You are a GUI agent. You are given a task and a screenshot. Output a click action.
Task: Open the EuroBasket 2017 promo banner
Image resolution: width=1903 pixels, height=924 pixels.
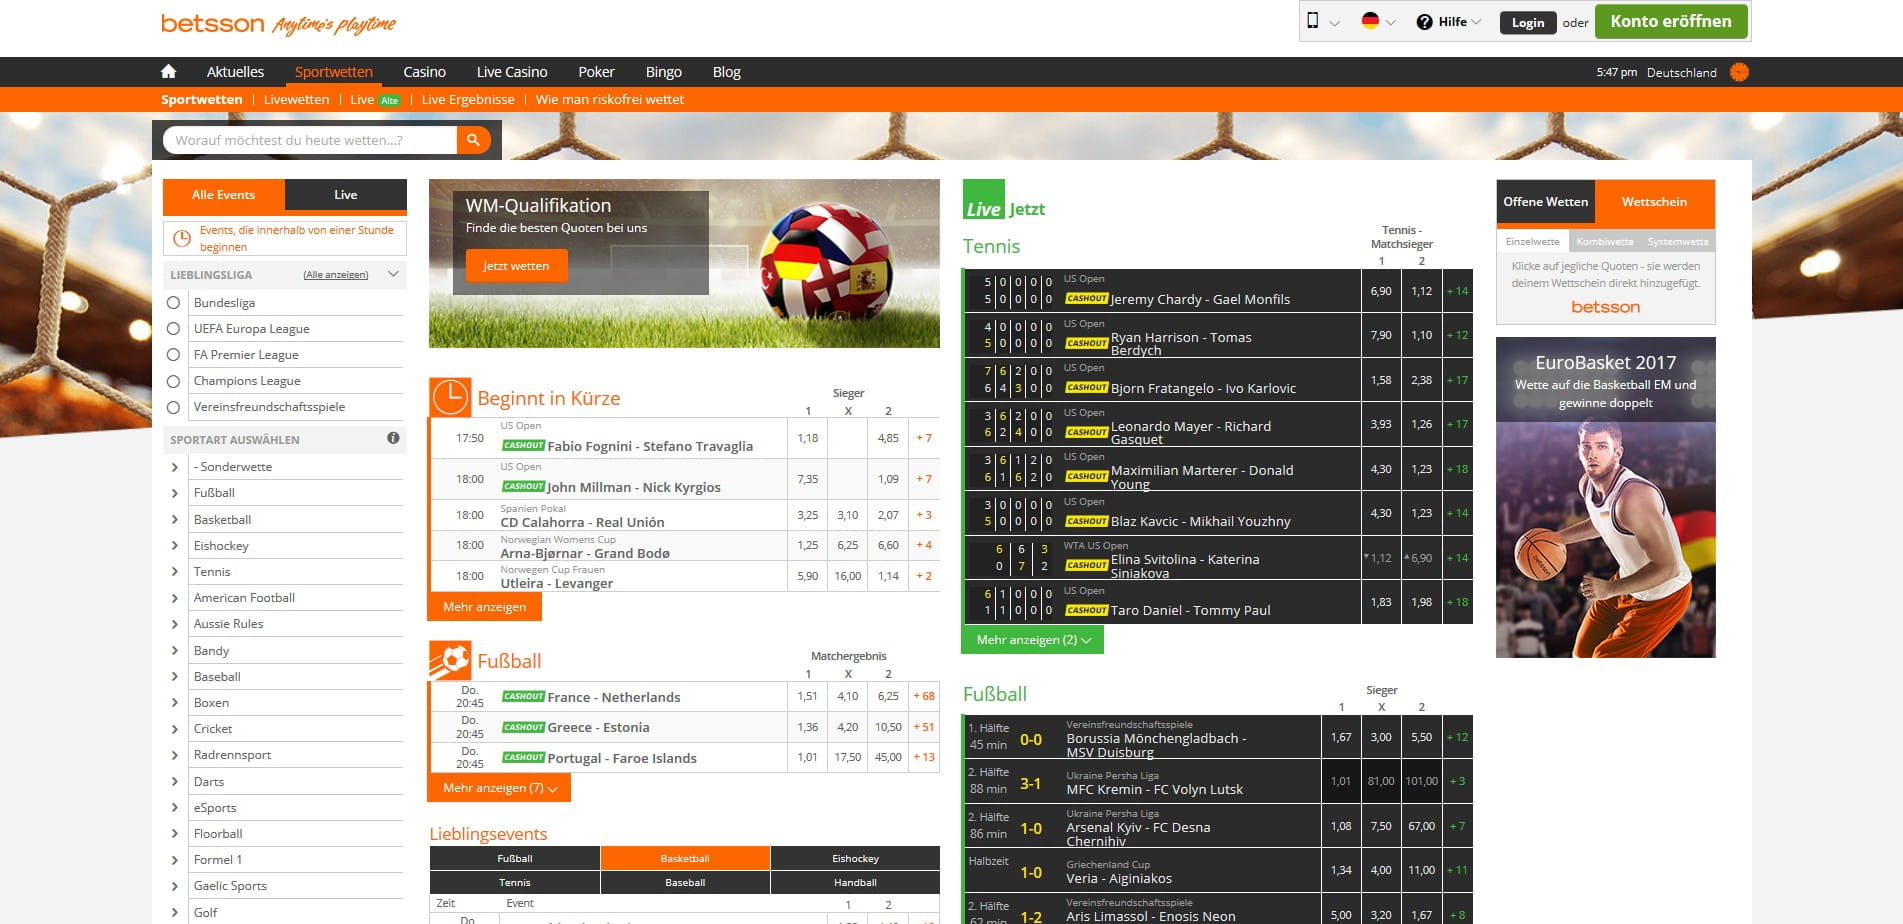(1606, 497)
